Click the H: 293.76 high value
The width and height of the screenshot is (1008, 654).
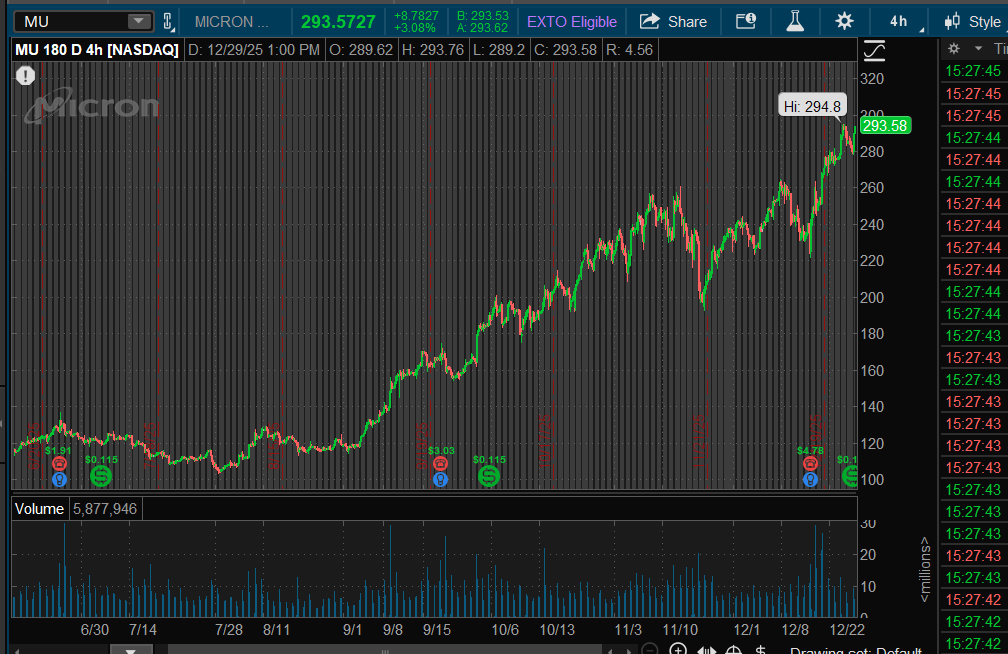(x=433, y=50)
